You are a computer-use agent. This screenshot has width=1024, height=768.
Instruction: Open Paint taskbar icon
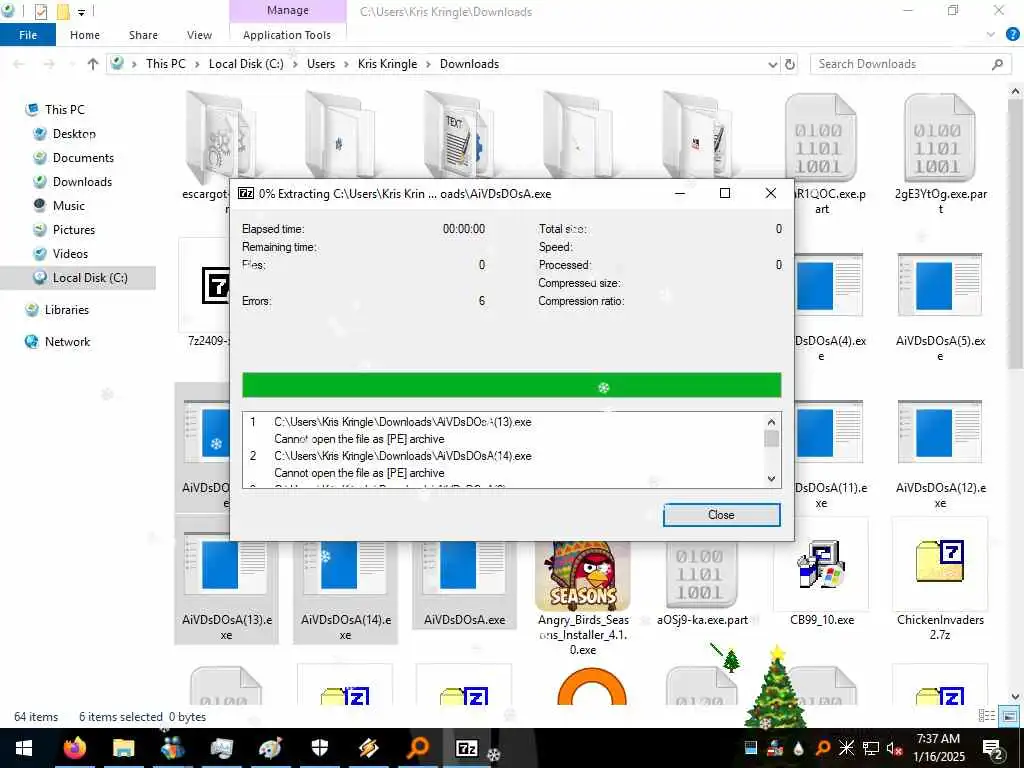pos(270,748)
